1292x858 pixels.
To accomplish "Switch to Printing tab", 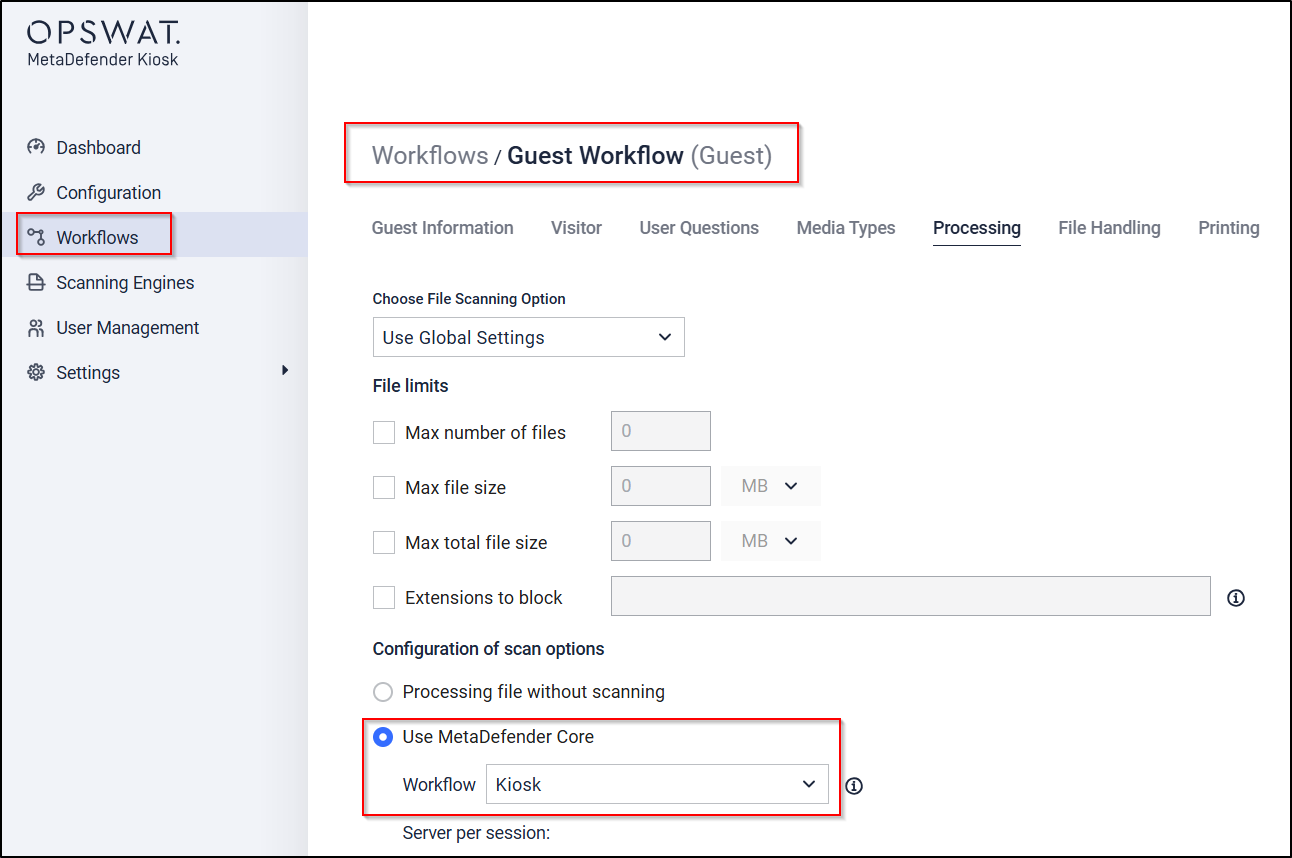I will pos(1229,228).
